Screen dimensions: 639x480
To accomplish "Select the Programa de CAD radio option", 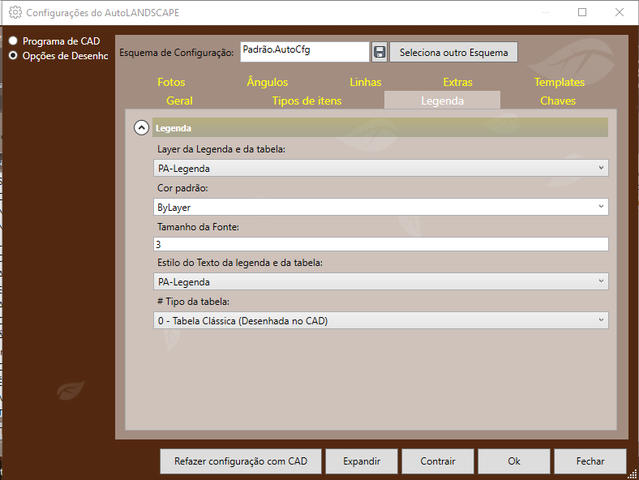I will (14, 41).
